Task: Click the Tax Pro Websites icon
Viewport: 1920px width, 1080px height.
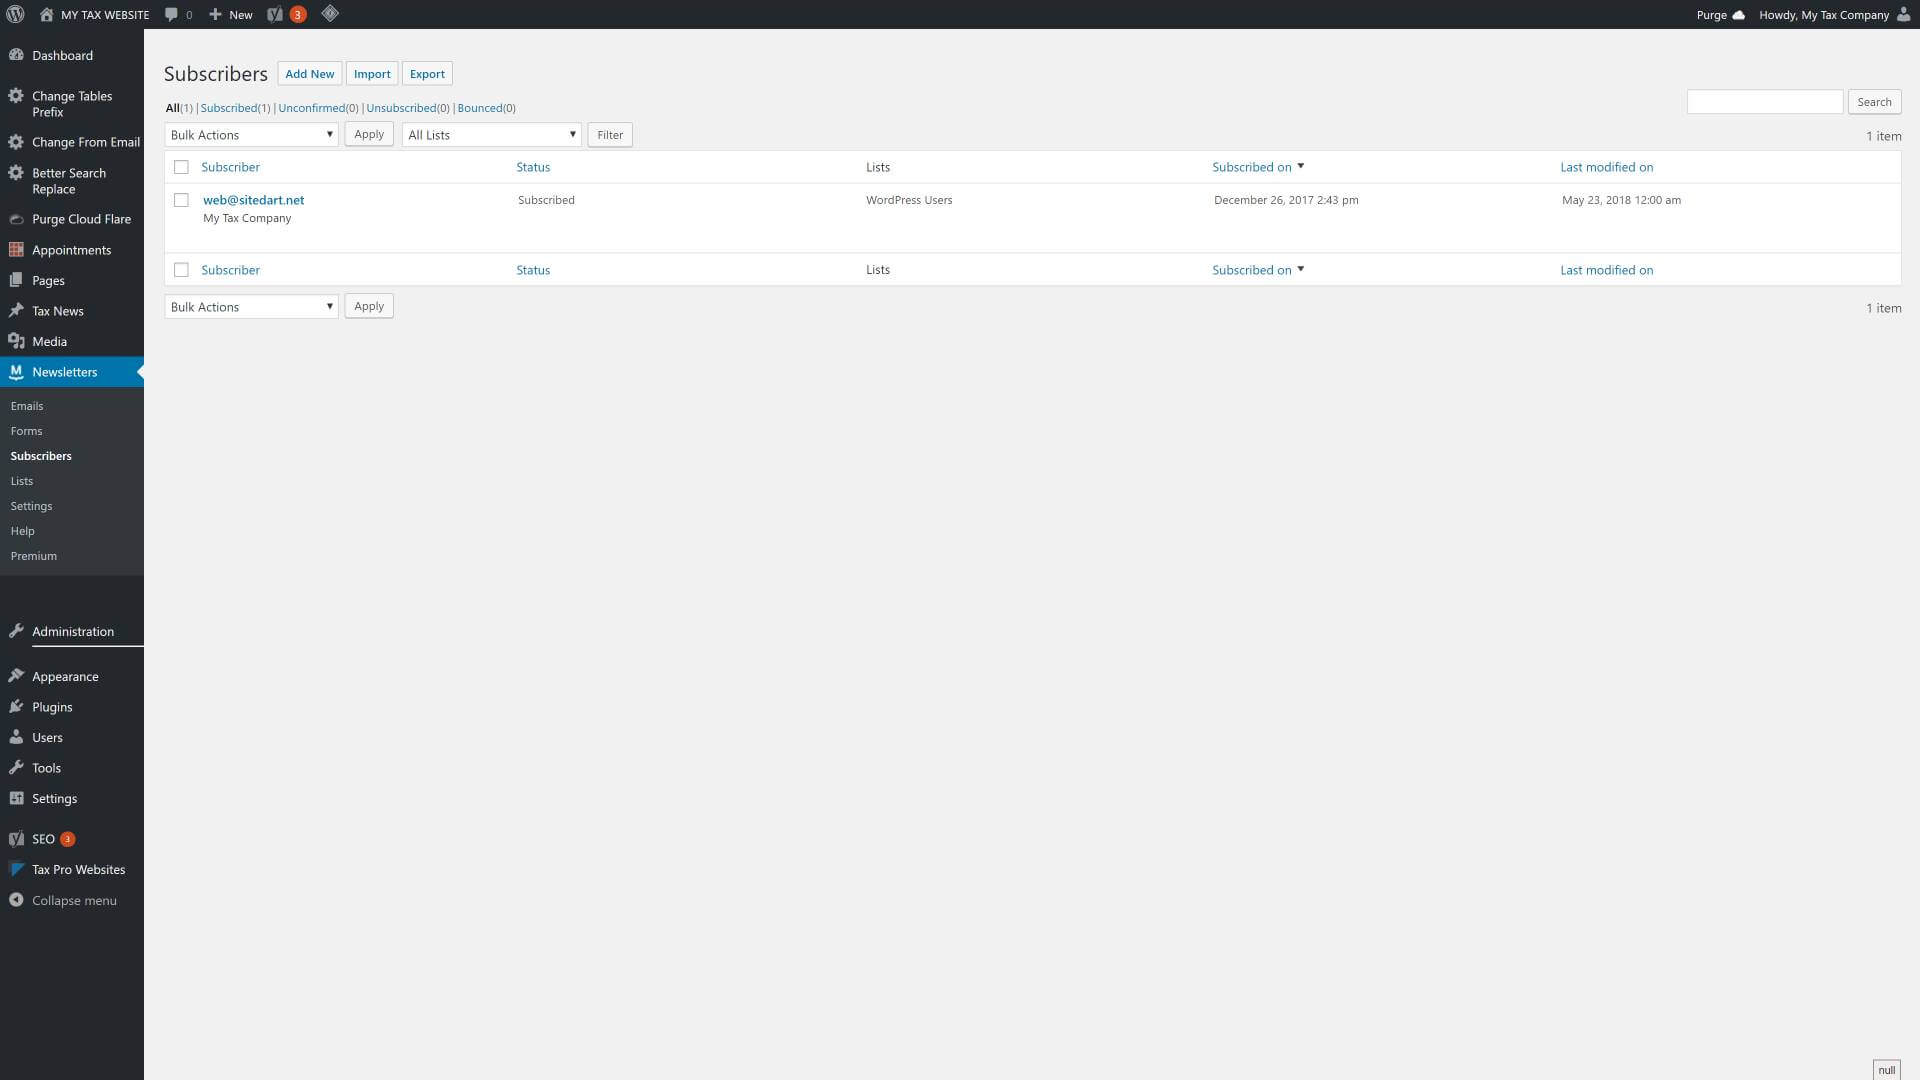Action: [16, 869]
